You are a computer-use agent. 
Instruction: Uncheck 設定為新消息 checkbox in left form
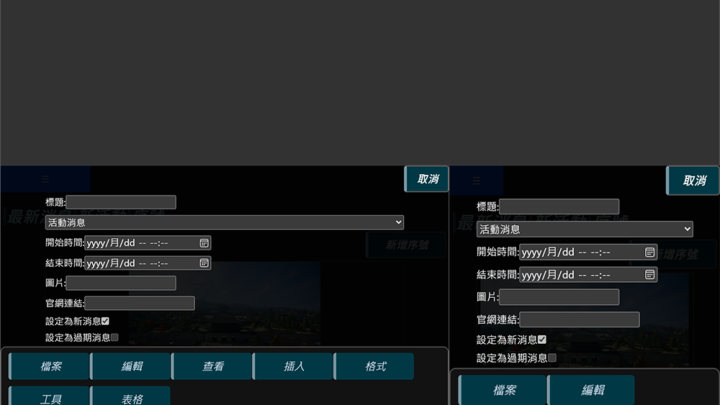click(x=105, y=321)
